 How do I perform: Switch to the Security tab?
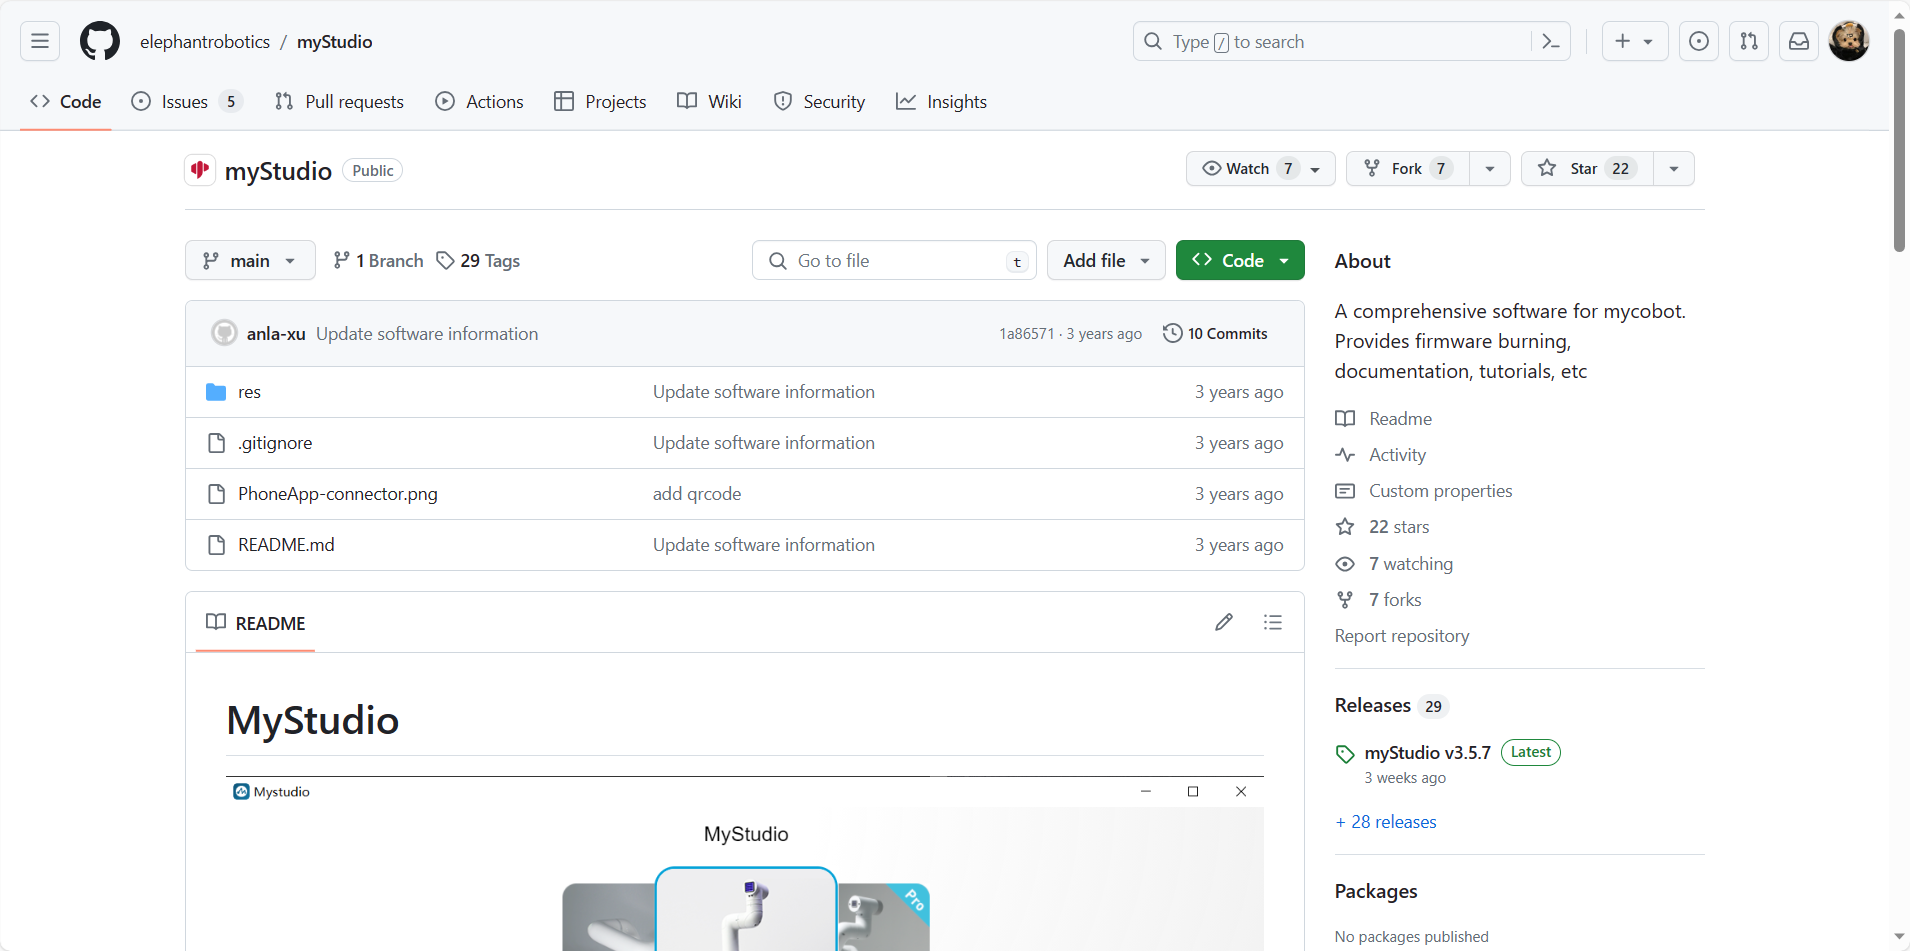819,101
